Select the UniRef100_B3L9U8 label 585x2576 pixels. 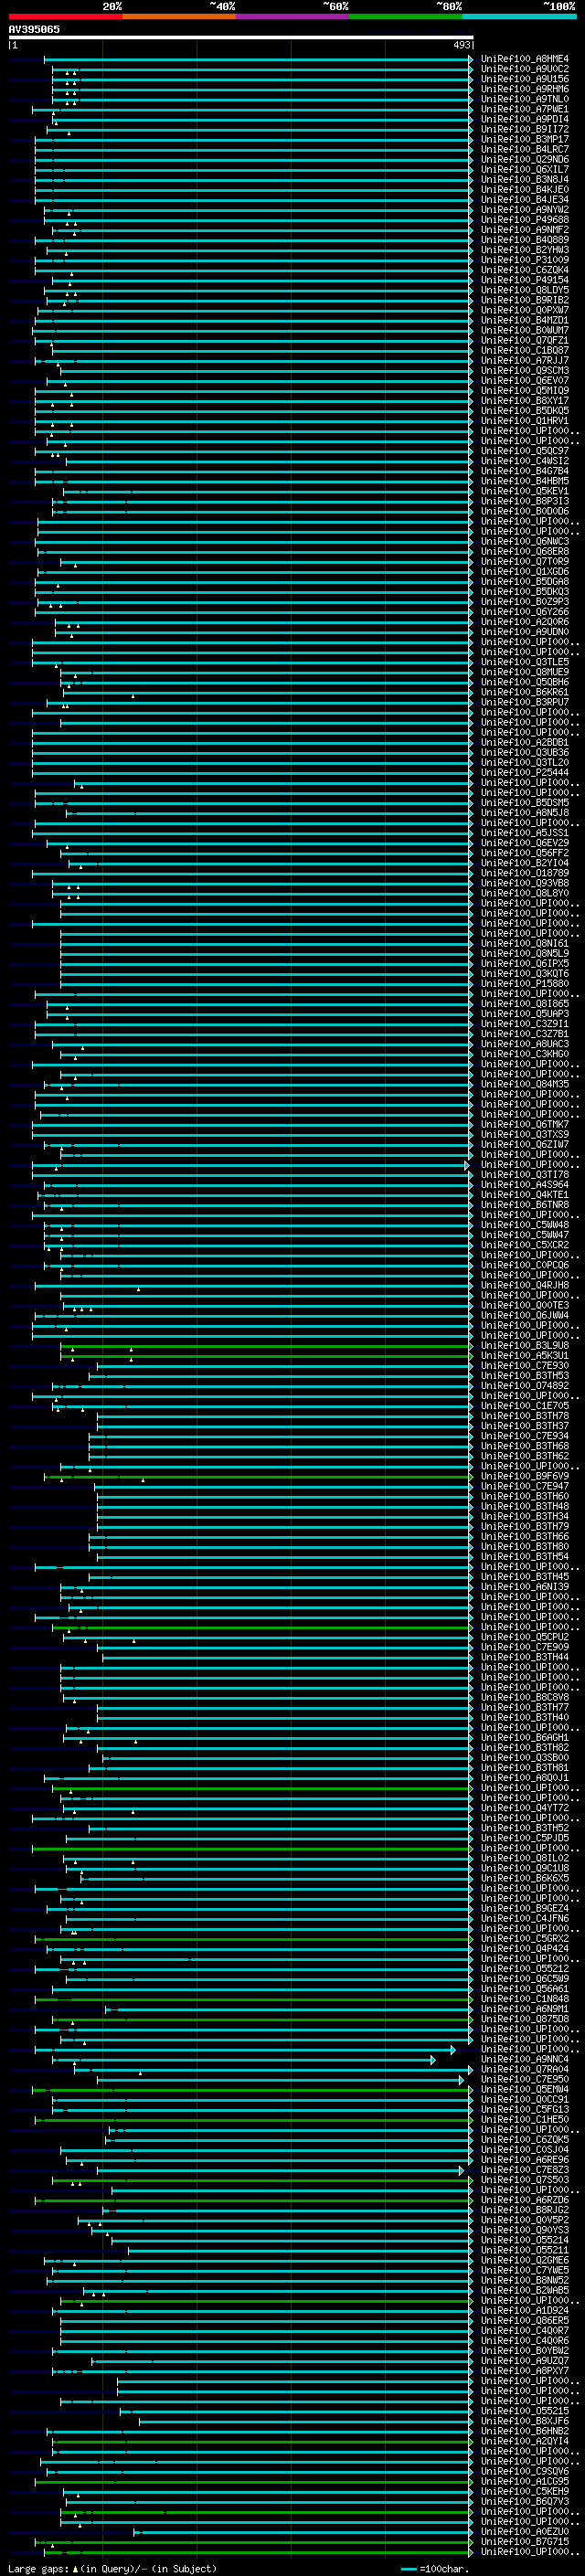click(525, 1345)
